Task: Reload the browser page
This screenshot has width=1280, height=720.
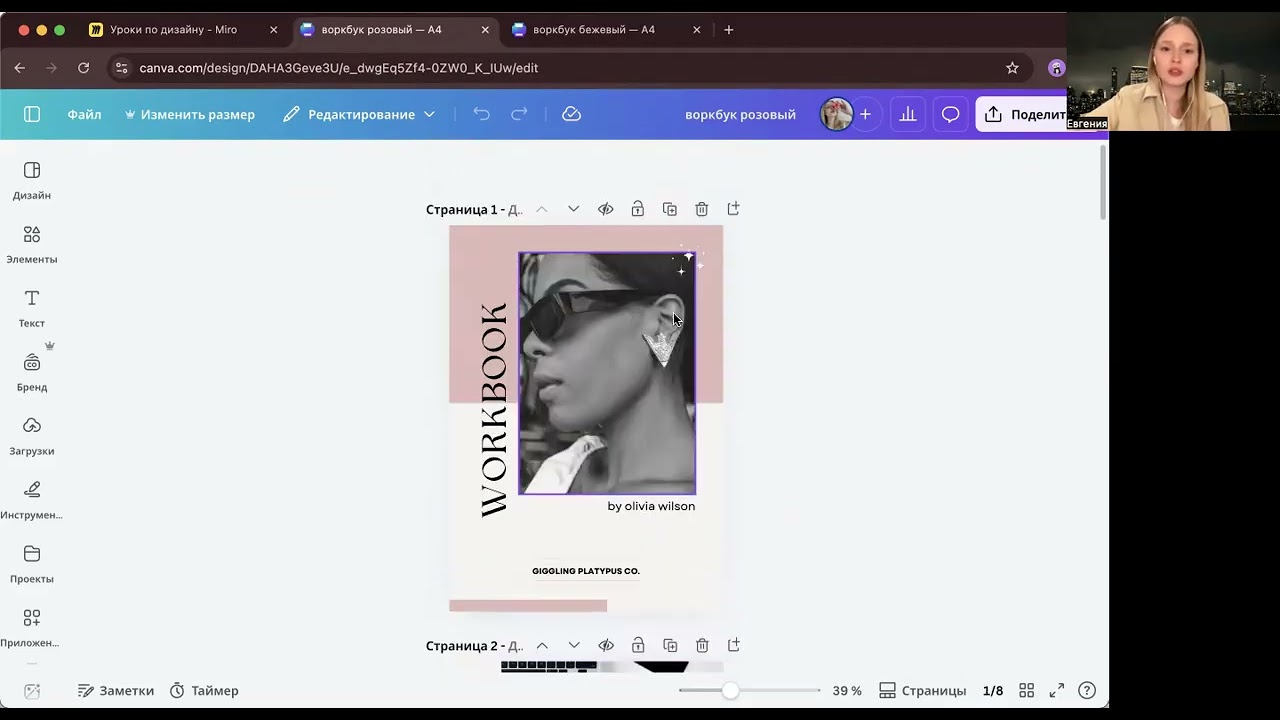Action: [83, 68]
